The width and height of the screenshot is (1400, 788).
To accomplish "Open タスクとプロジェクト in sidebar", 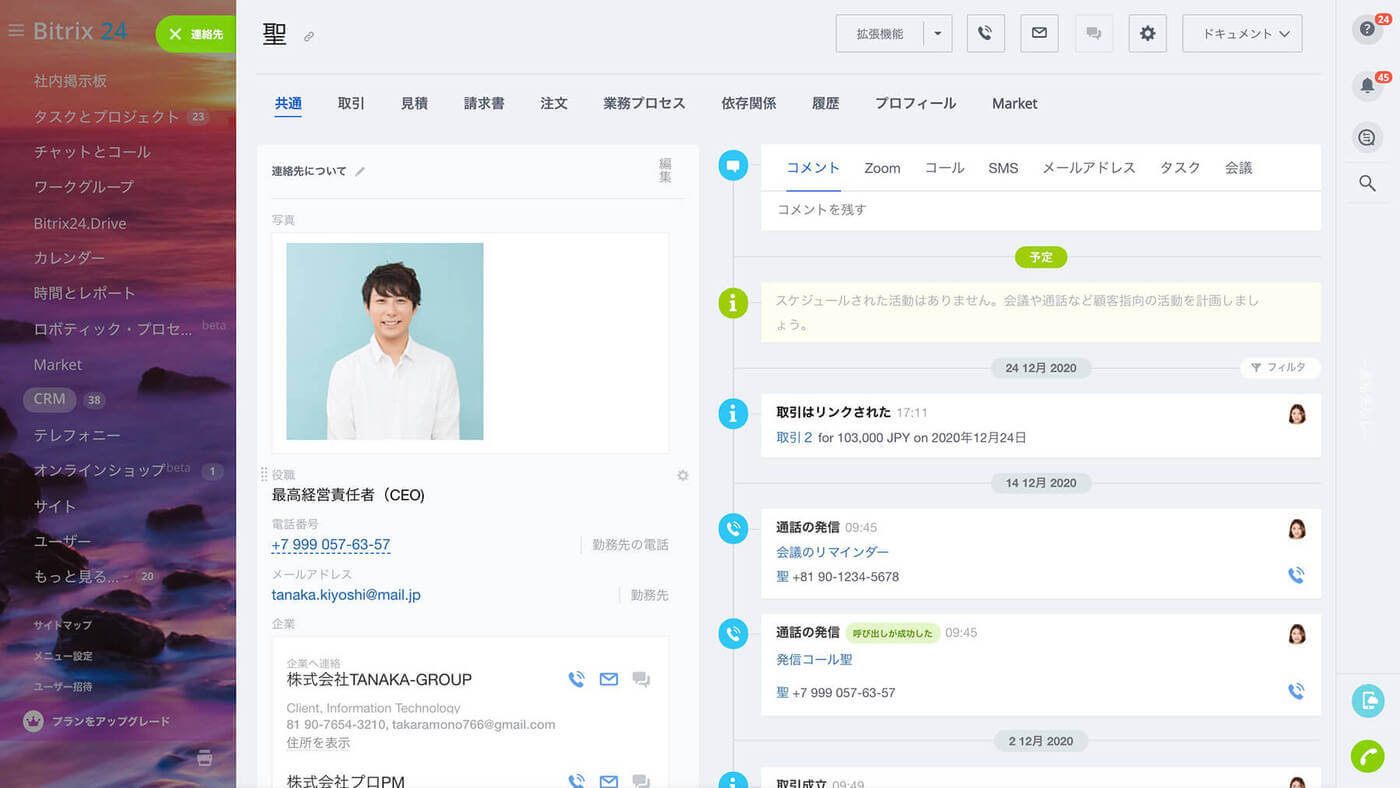I will 106,117.
